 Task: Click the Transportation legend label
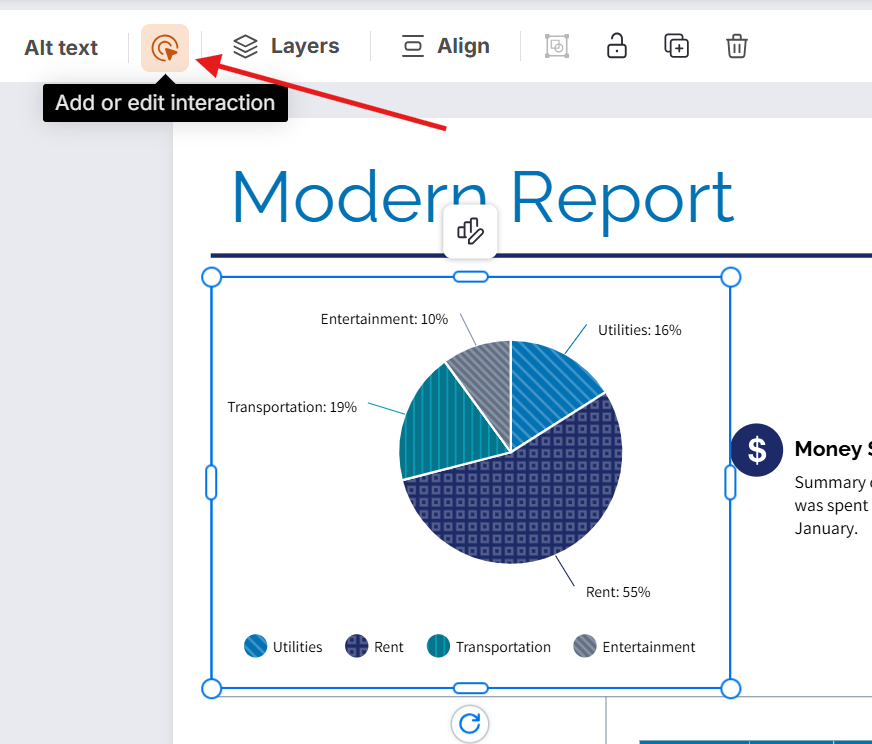tap(505, 646)
